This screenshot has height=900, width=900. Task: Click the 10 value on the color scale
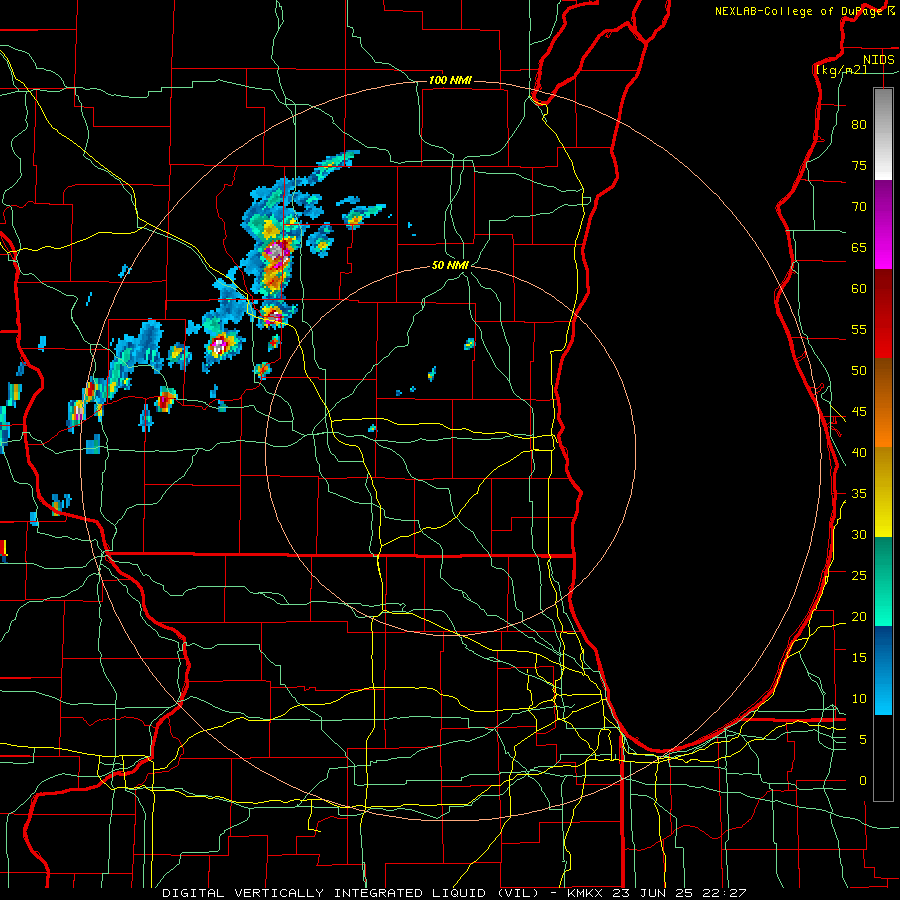(859, 699)
